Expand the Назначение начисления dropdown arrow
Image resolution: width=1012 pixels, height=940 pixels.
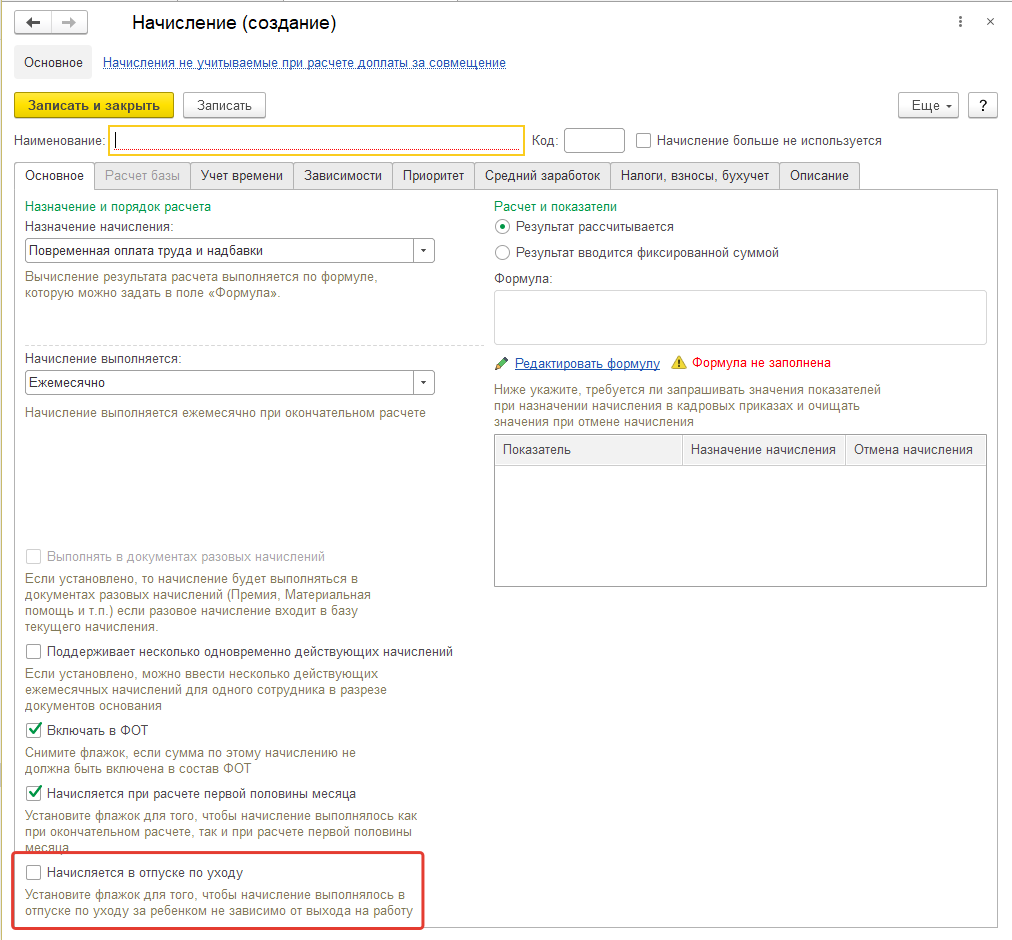click(423, 250)
